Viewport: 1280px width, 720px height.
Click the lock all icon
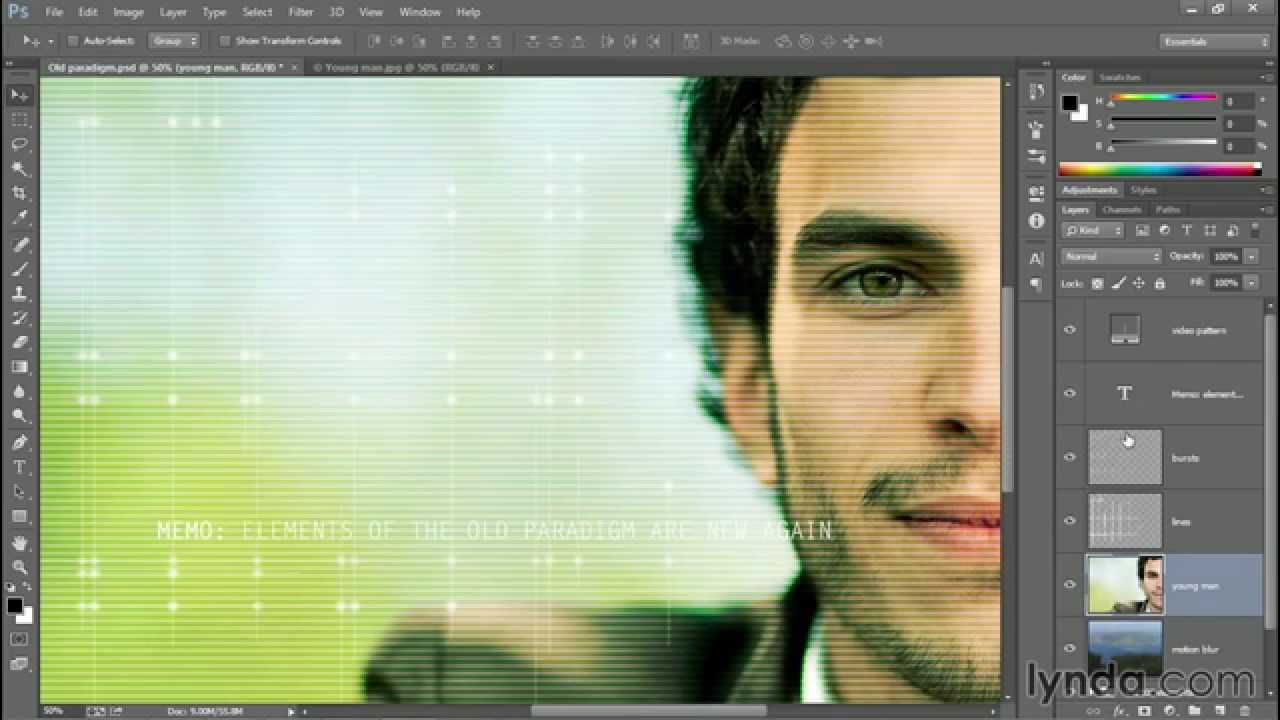click(1159, 284)
